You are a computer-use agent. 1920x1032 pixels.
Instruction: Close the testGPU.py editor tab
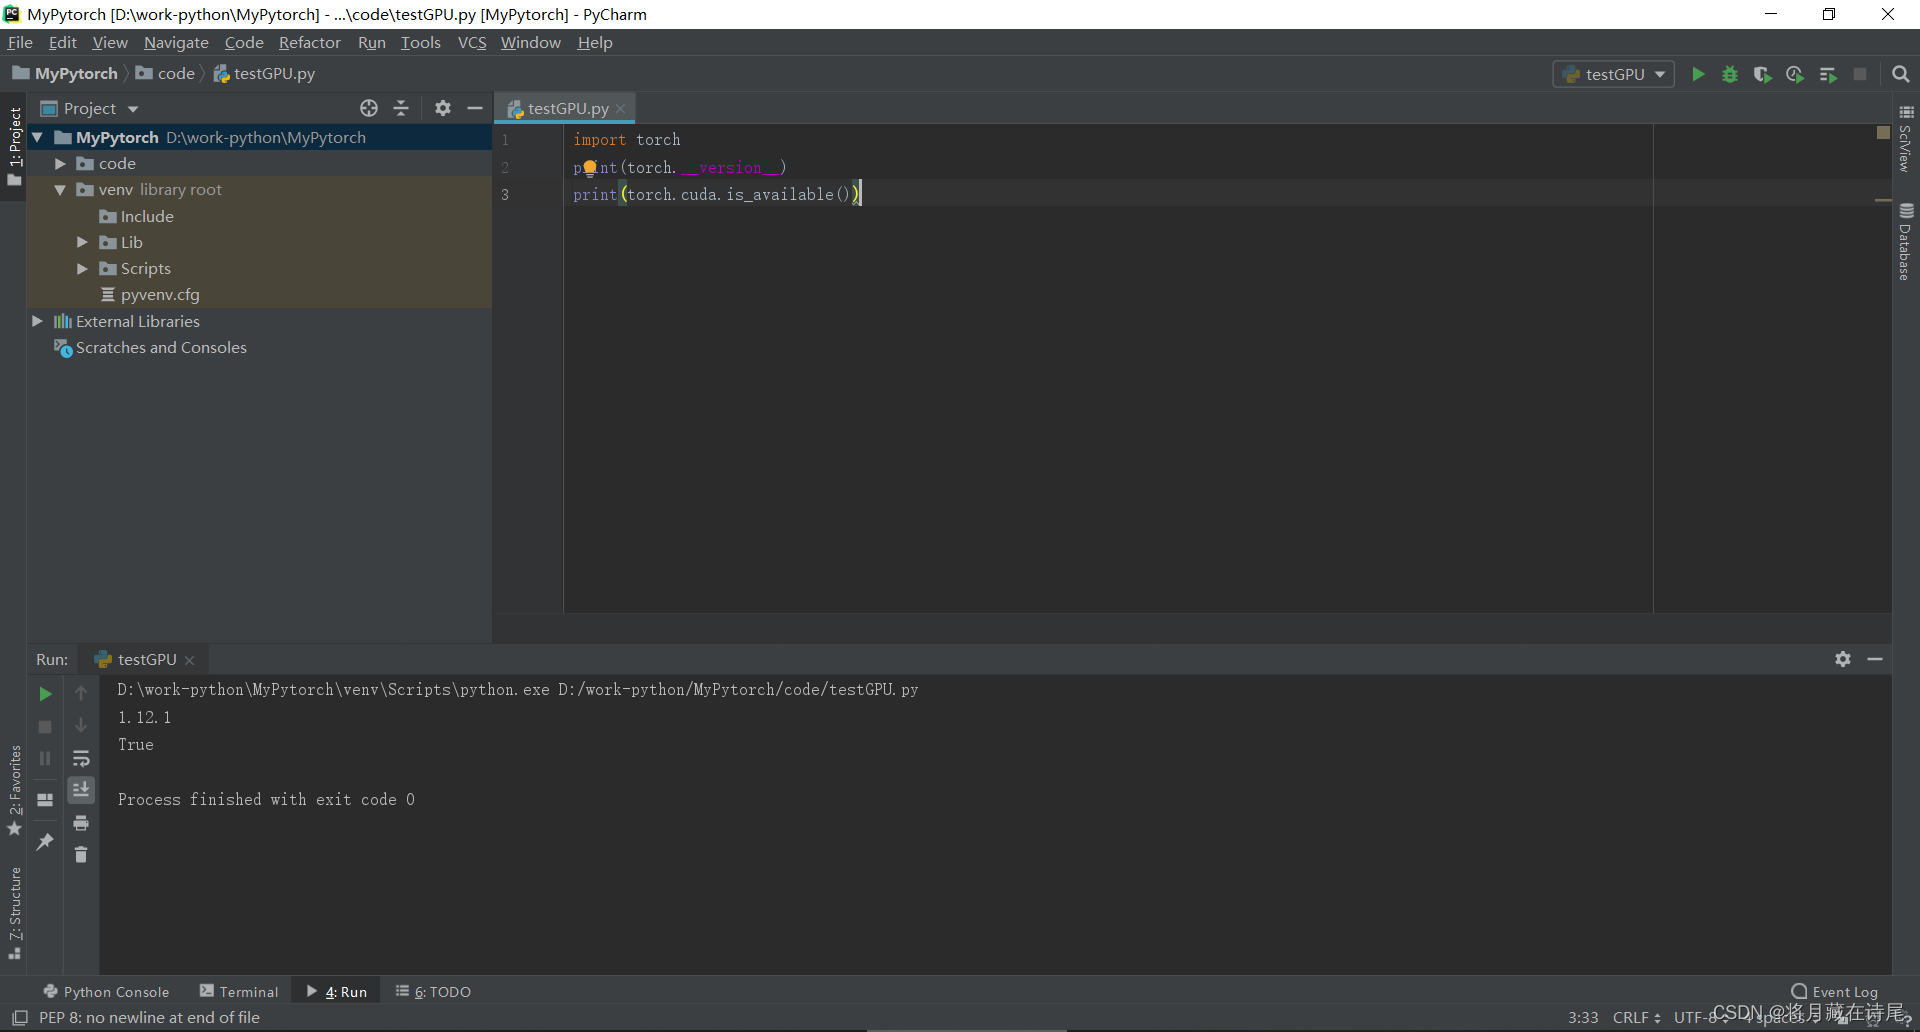[621, 108]
